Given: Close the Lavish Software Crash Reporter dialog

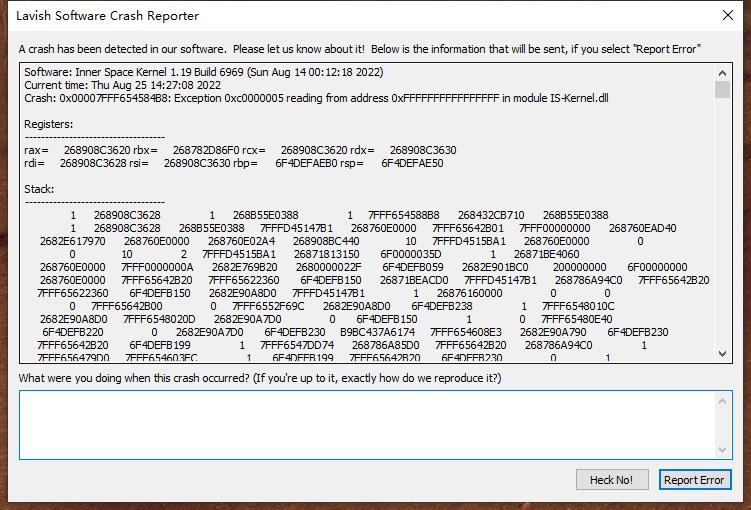Looking at the screenshot, I should (x=728, y=15).
